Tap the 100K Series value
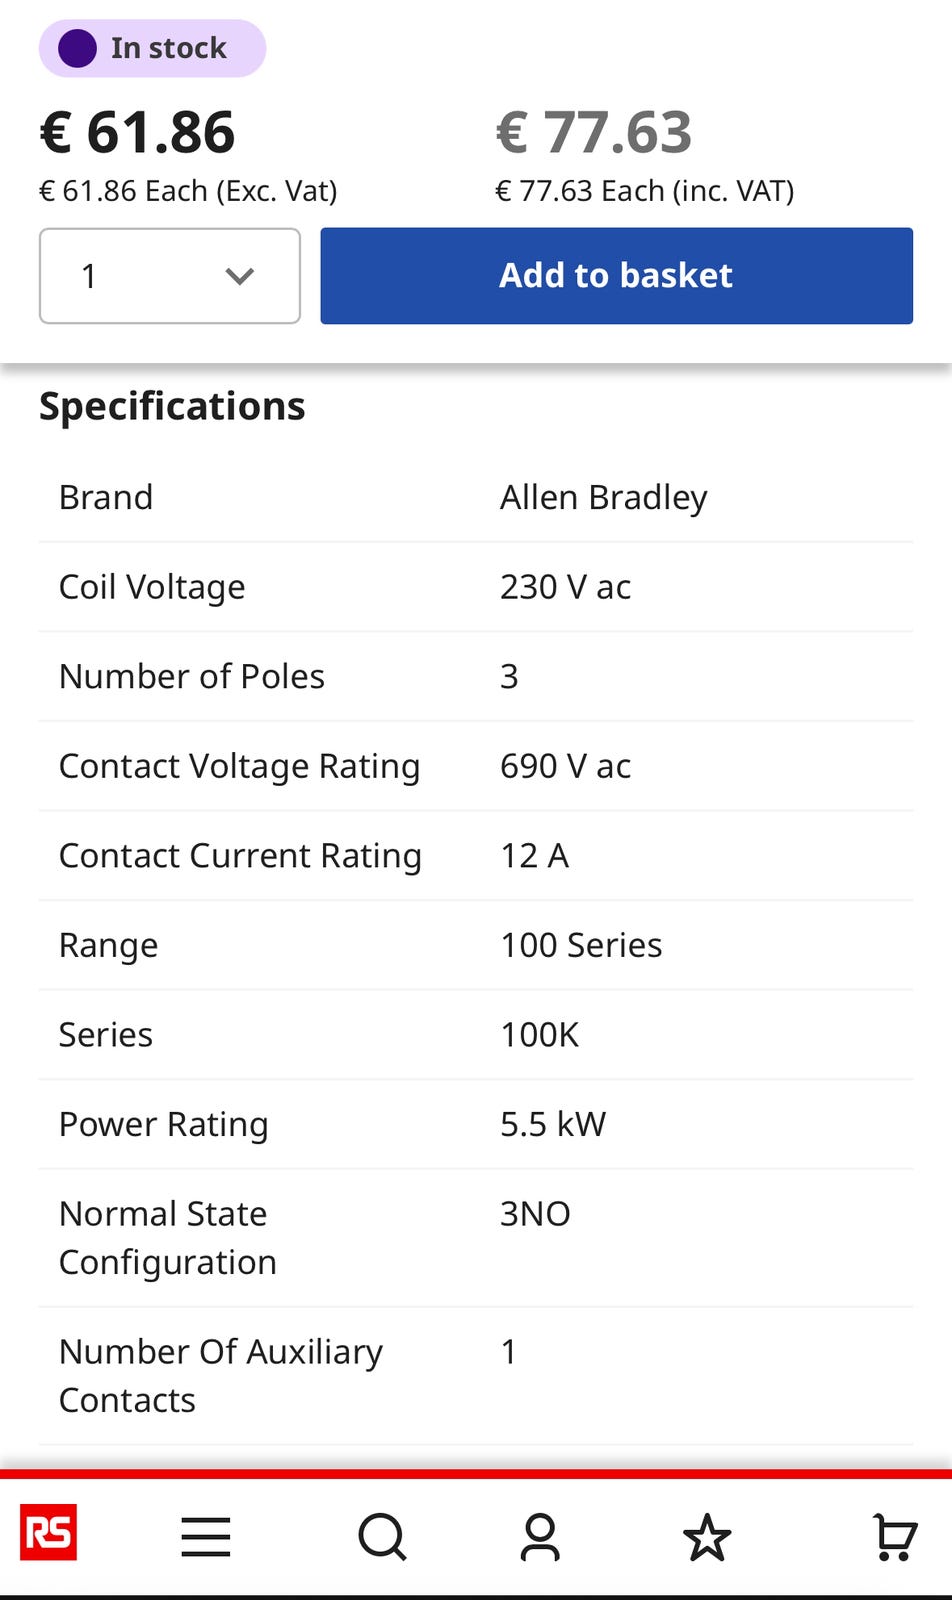The width and height of the screenshot is (952, 1600). pyautogui.click(x=539, y=1035)
